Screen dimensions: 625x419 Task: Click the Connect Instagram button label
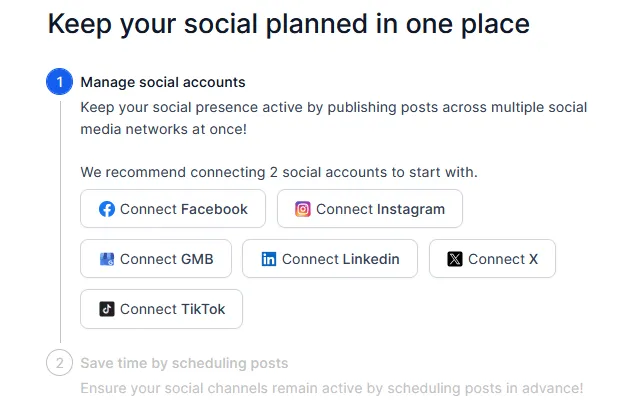380,209
